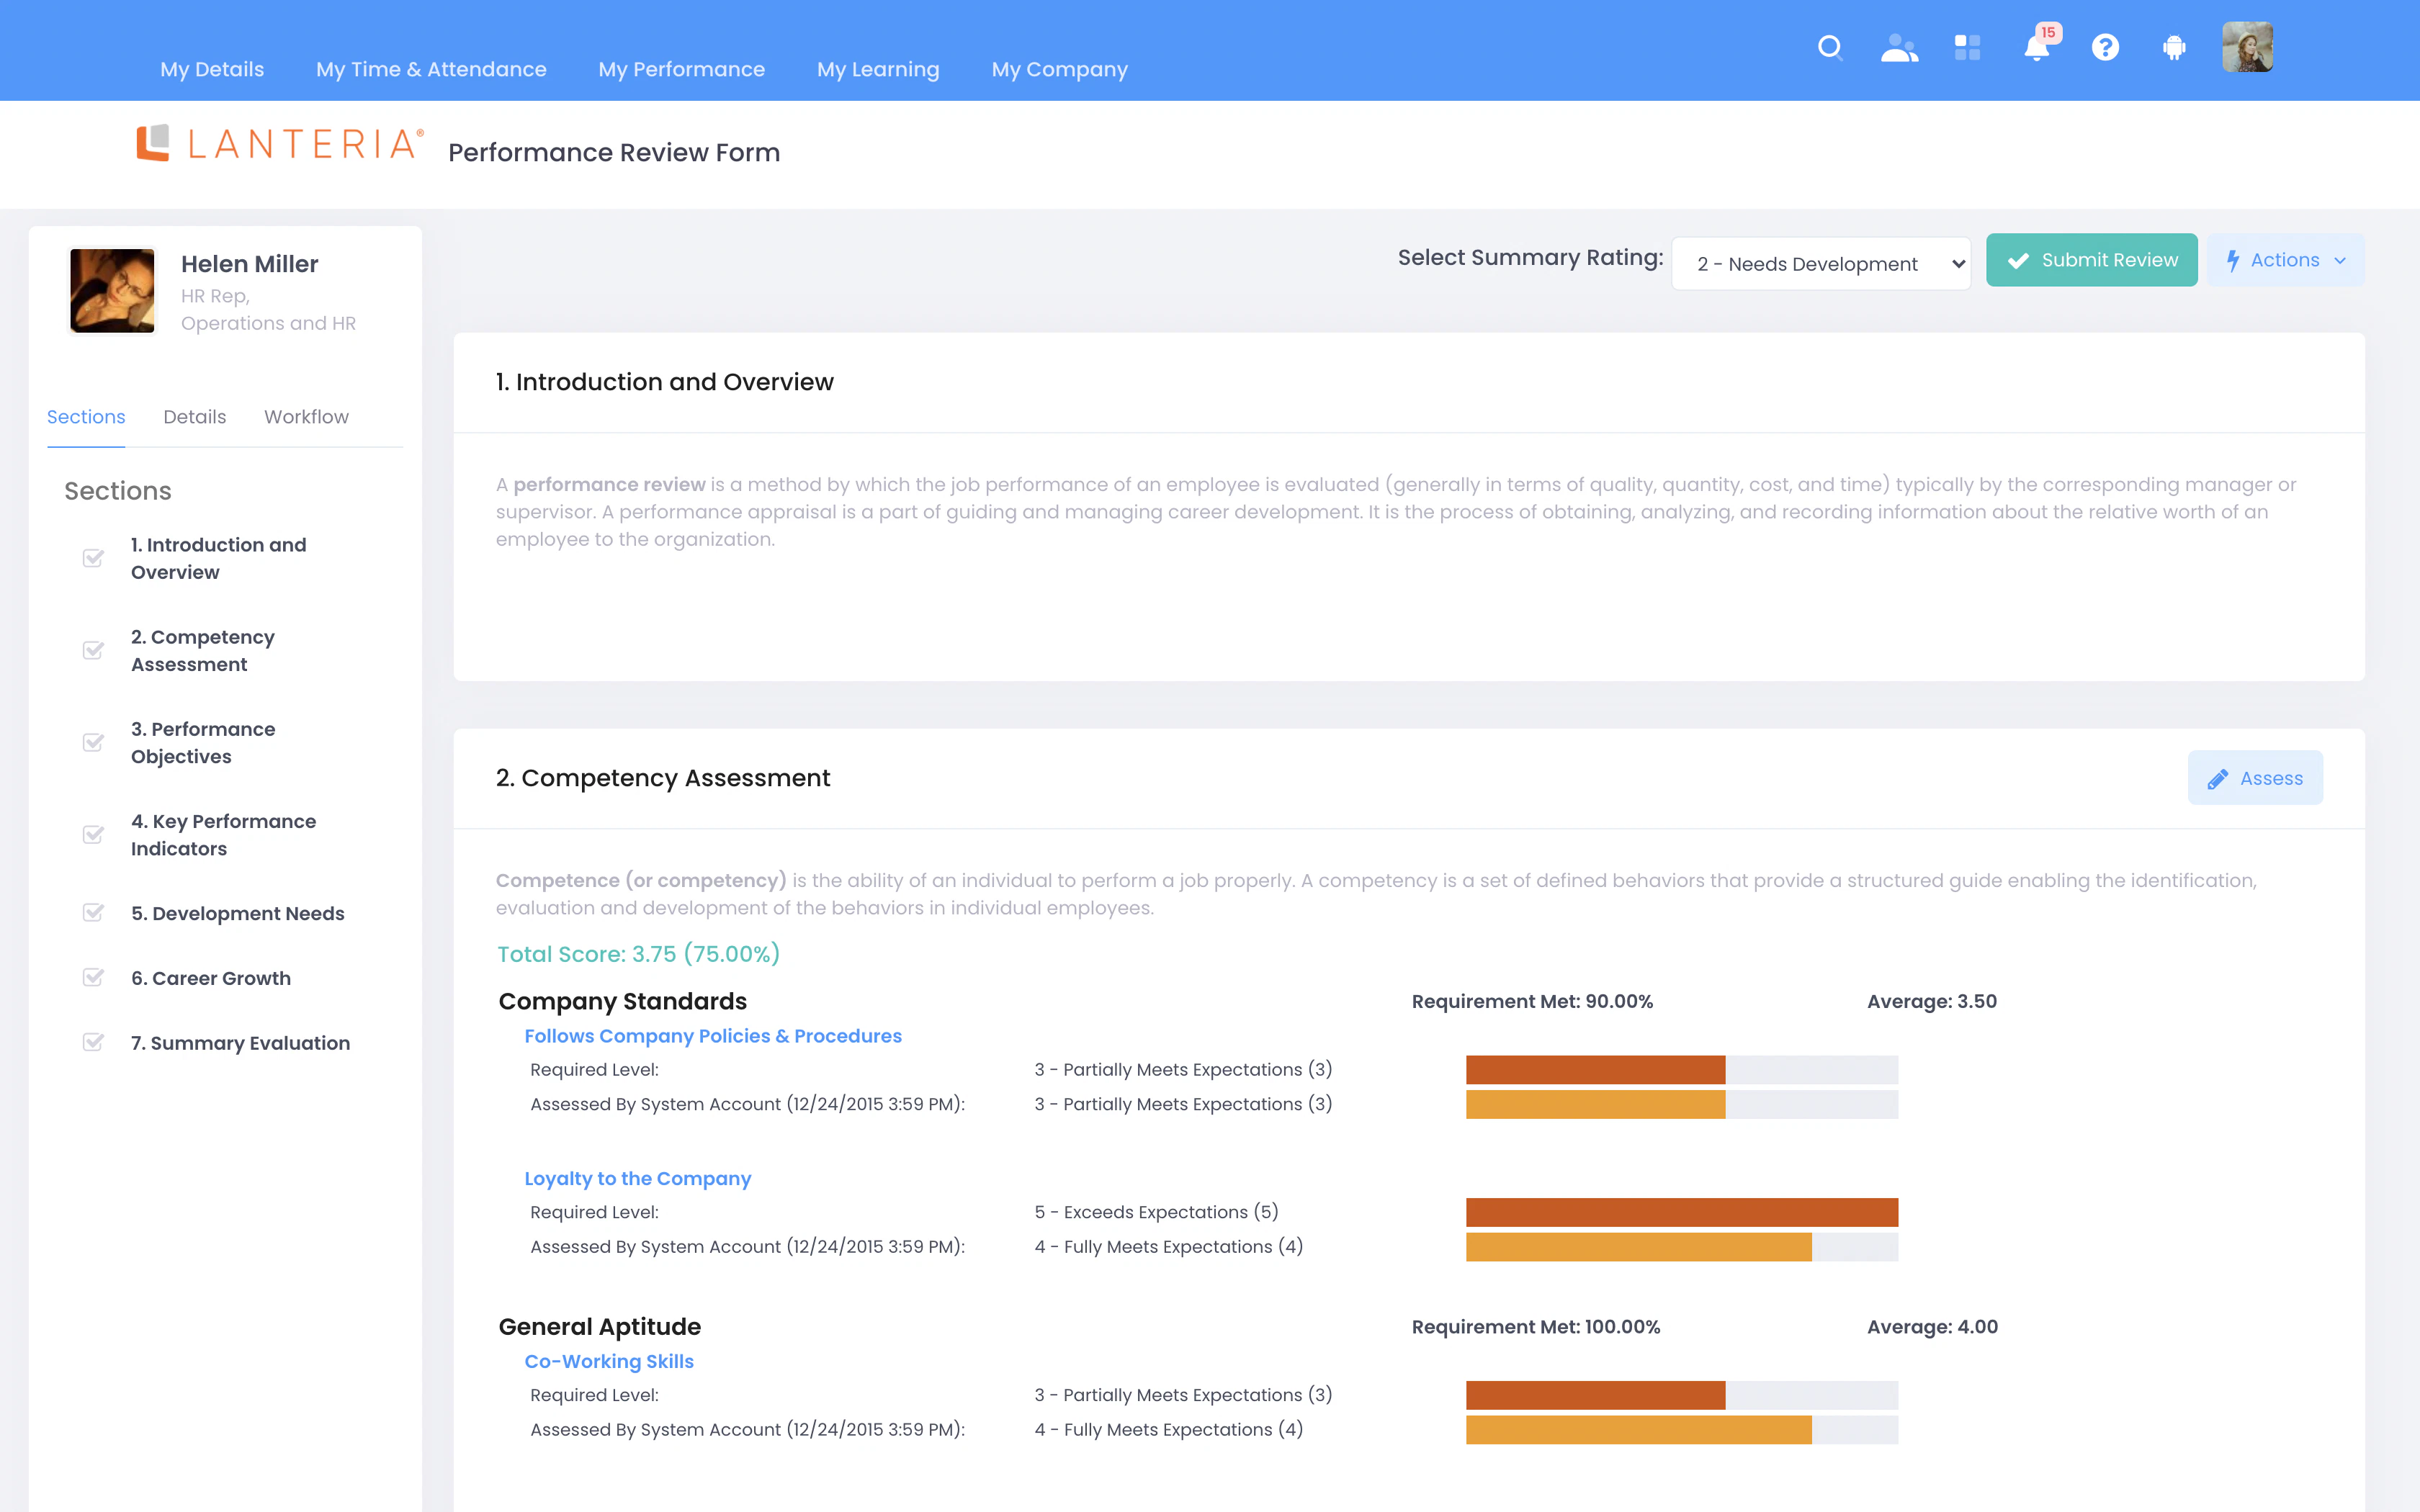Check the Development Needs section checkbox

point(93,913)
